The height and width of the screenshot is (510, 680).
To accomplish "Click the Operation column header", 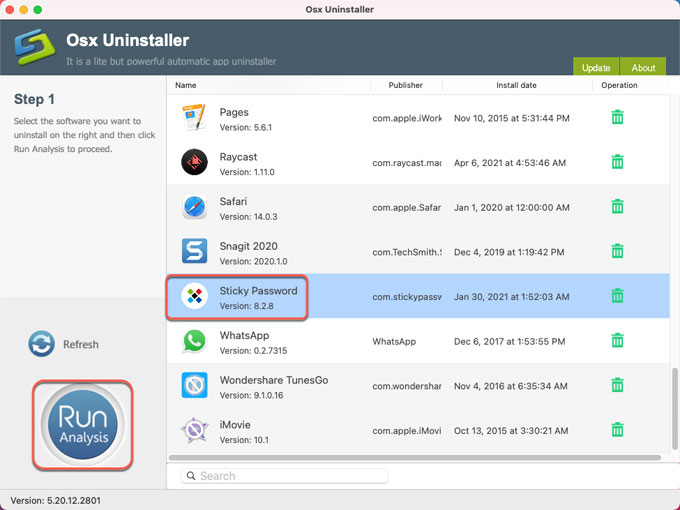I will 619,85.
